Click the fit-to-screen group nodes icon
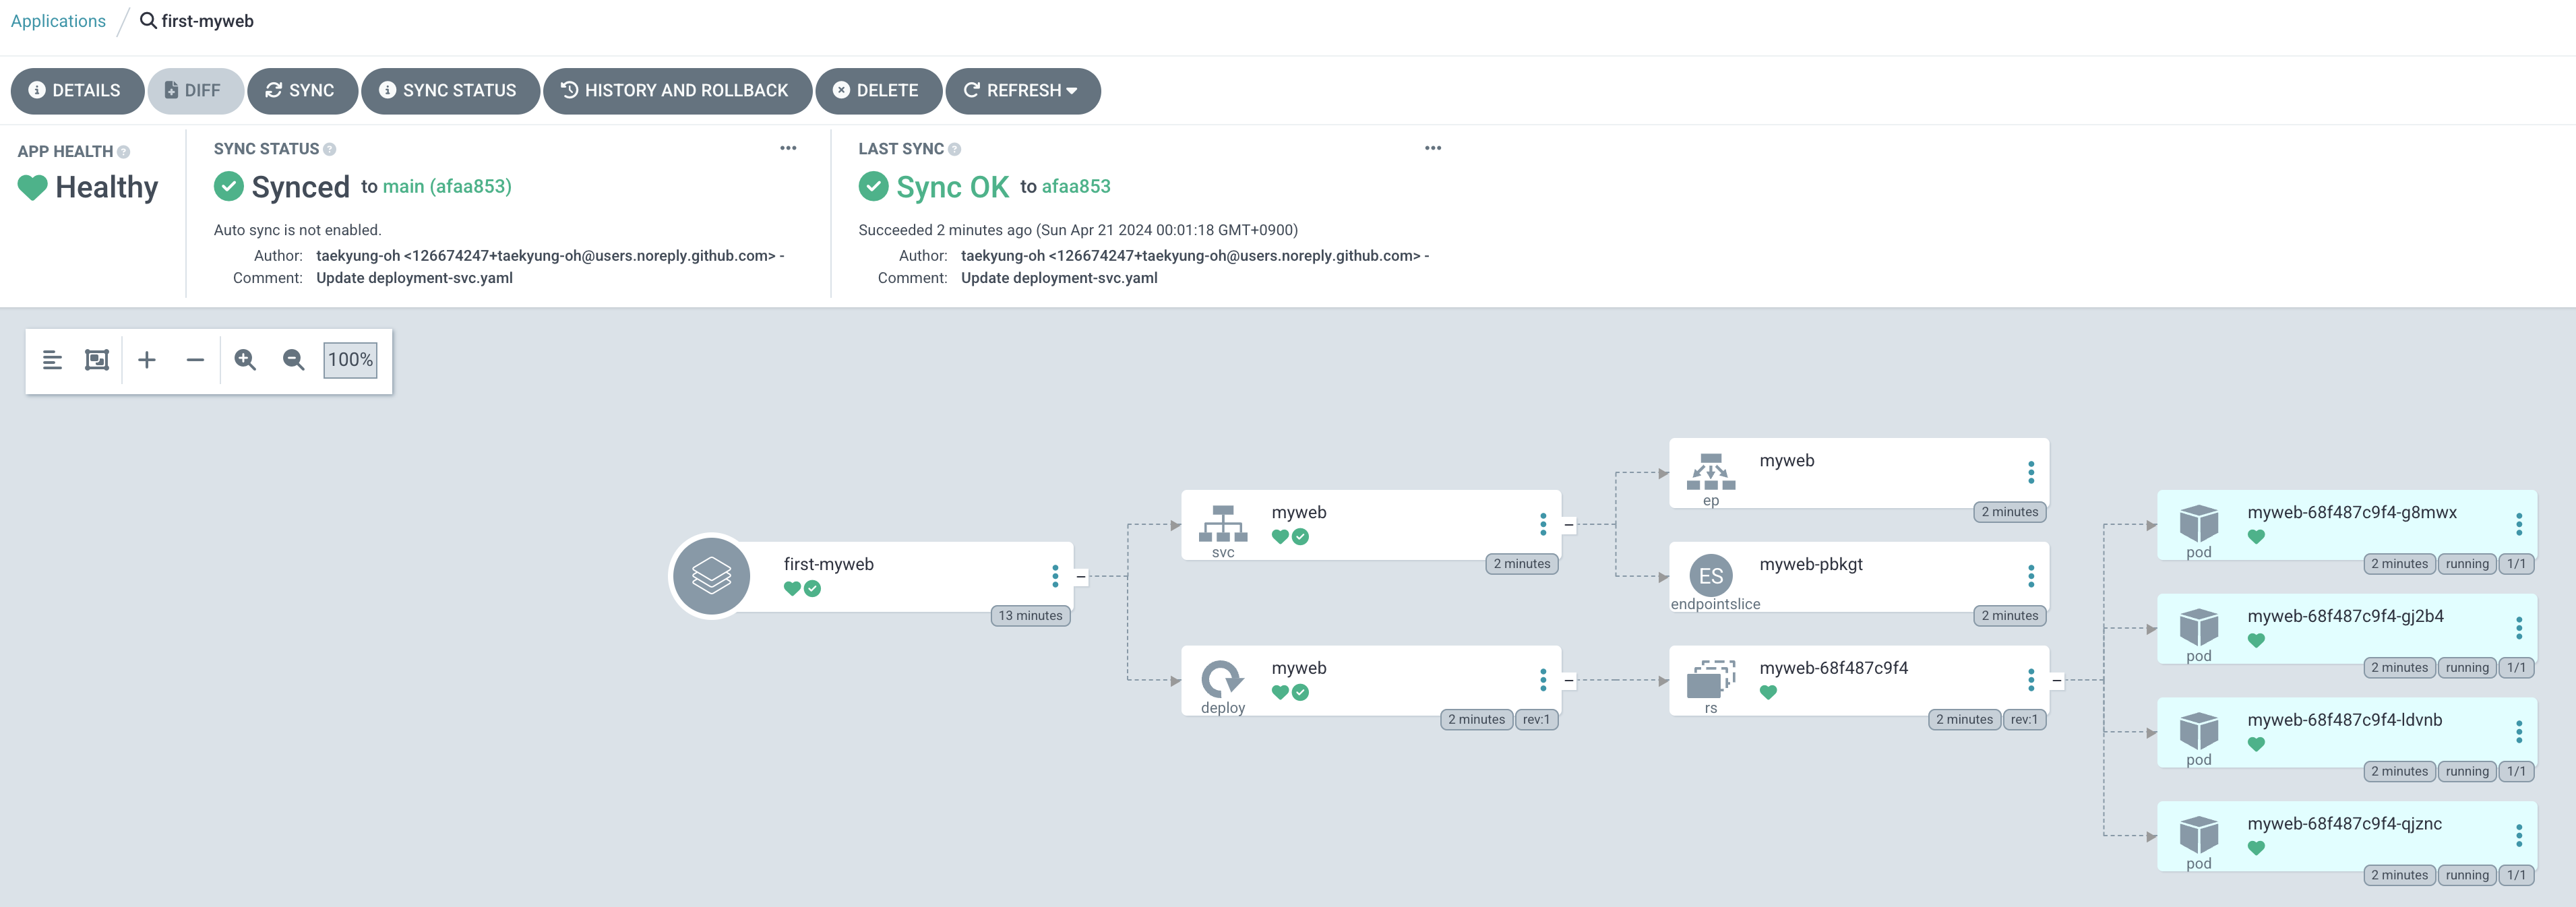The image size is (2576, 907). point(97,360)
